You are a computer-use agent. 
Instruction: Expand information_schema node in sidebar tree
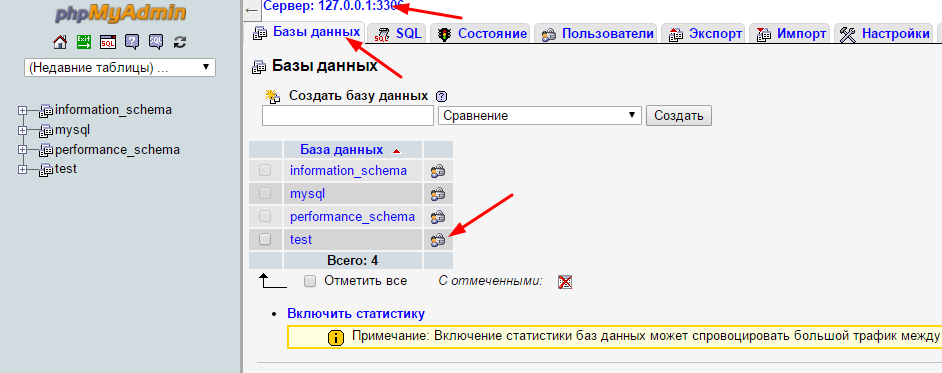tap(23, 111)
